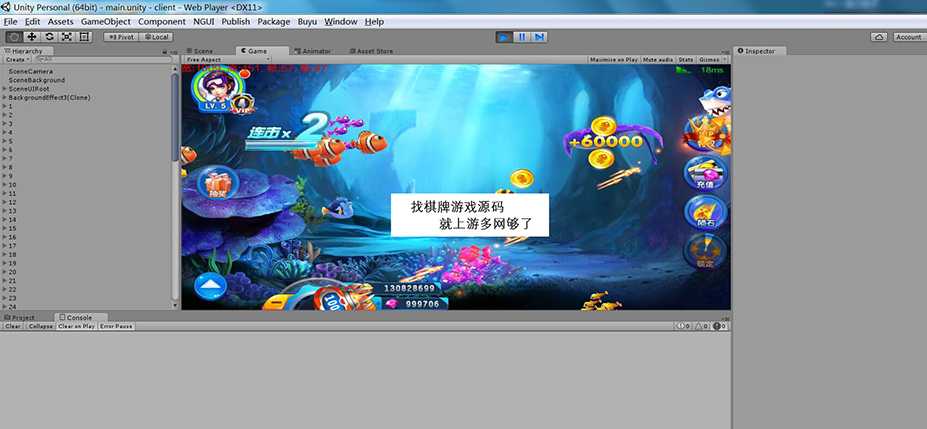Switch to the Project tab

click(20, 317)
